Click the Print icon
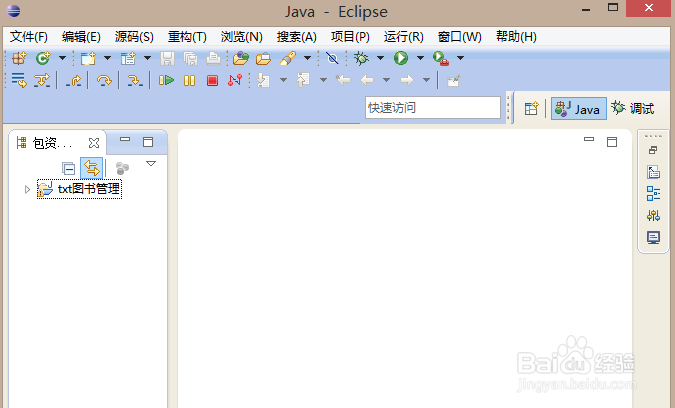Screen dimensions: 675x408 (x=213, y=58)
